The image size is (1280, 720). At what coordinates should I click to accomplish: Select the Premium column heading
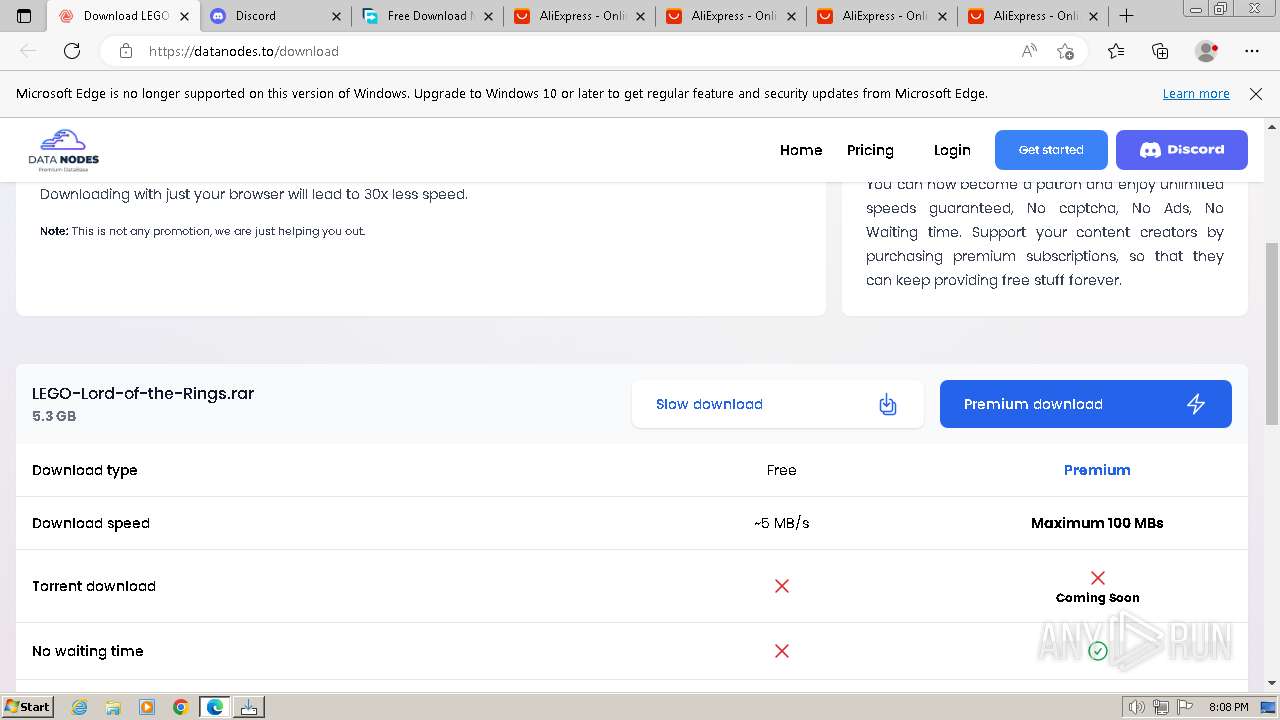tap(1097, 470)
